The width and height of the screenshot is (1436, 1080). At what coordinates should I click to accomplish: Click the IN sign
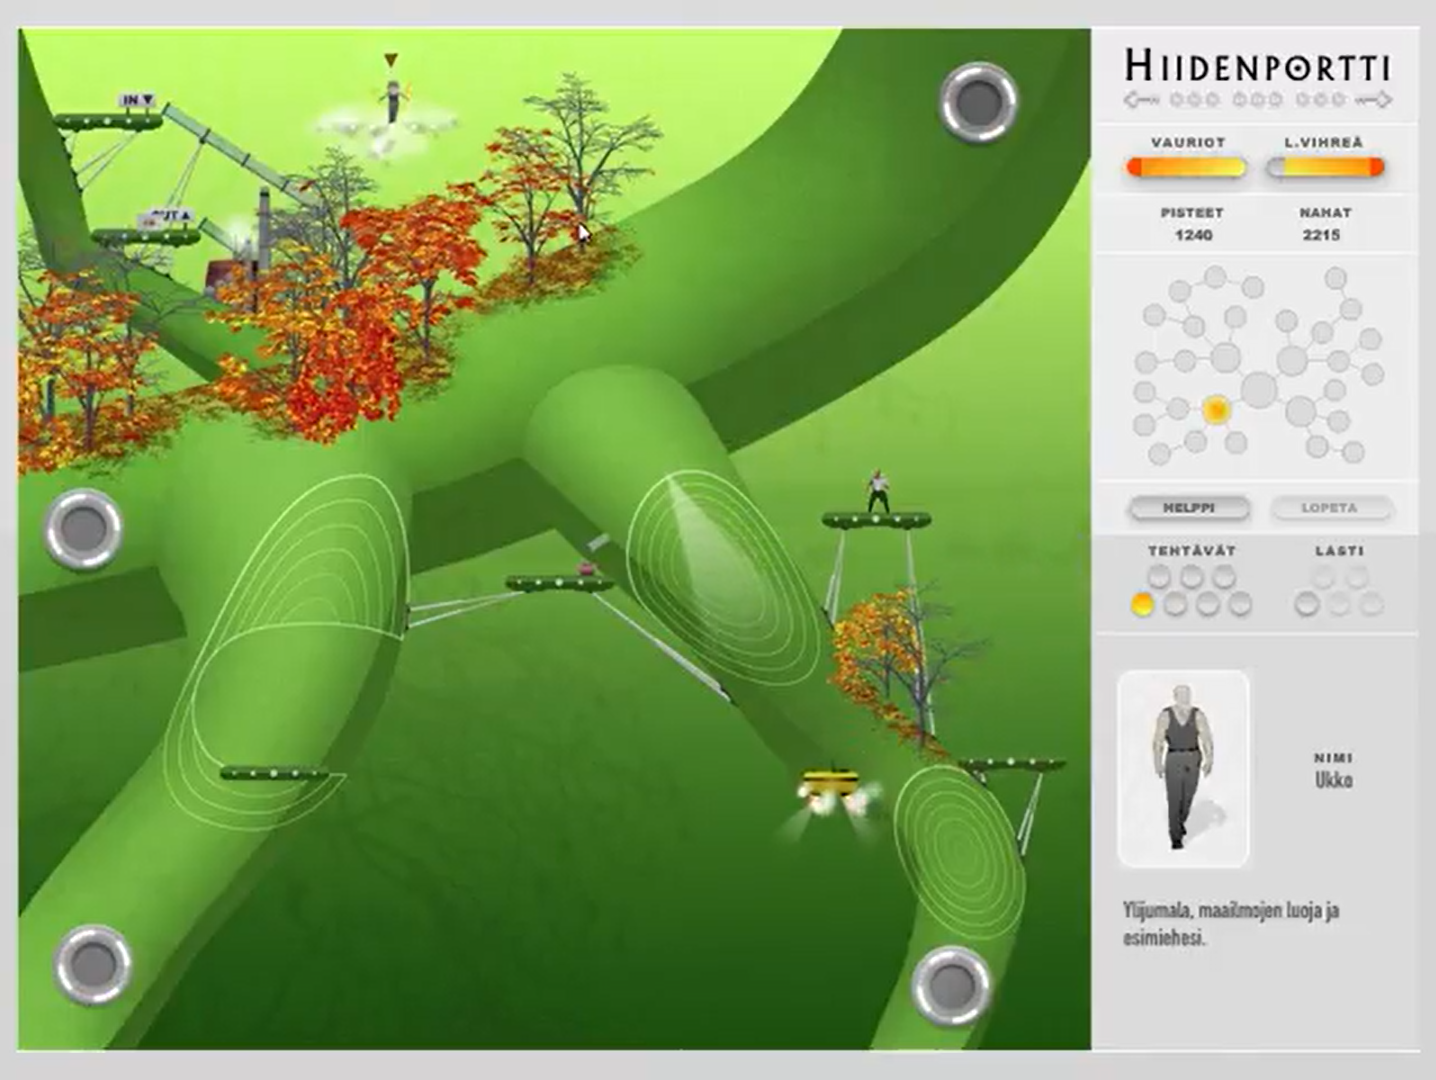137,100
